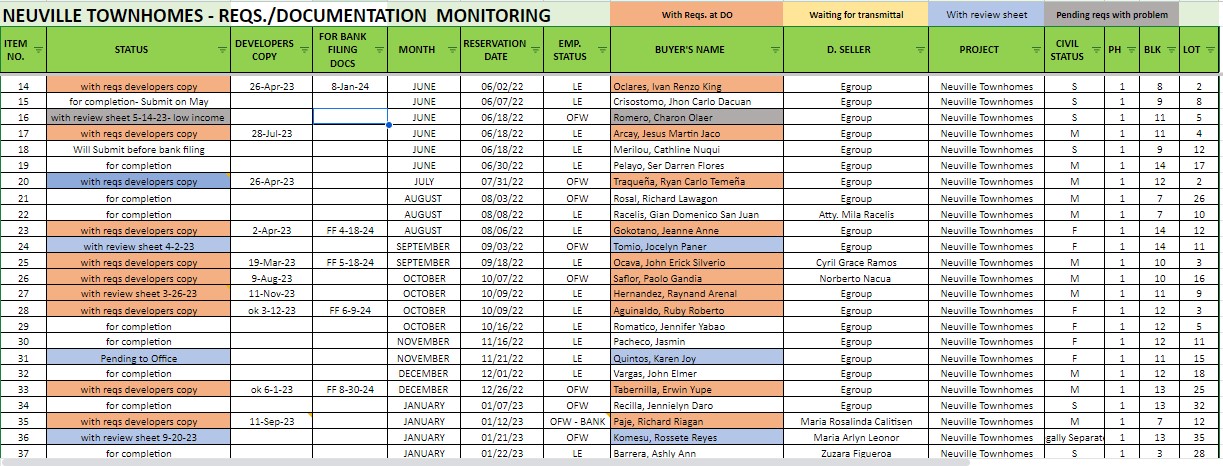Viewport: 1223px width, 466px height.
Task: Open filter dropdown on ITEM NO. column
Action: 39,49
